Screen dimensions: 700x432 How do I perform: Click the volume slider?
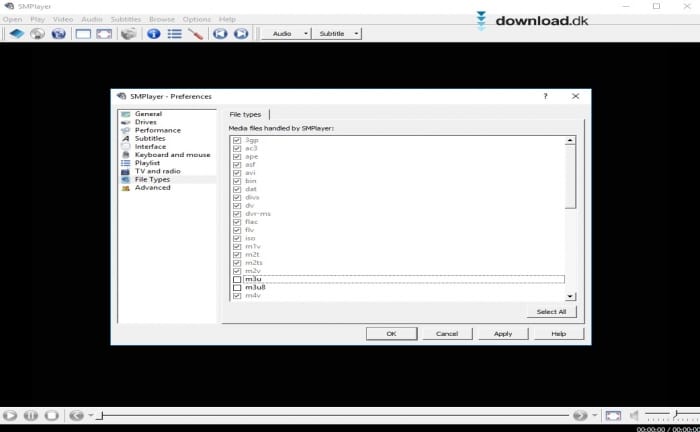point(671,415)
